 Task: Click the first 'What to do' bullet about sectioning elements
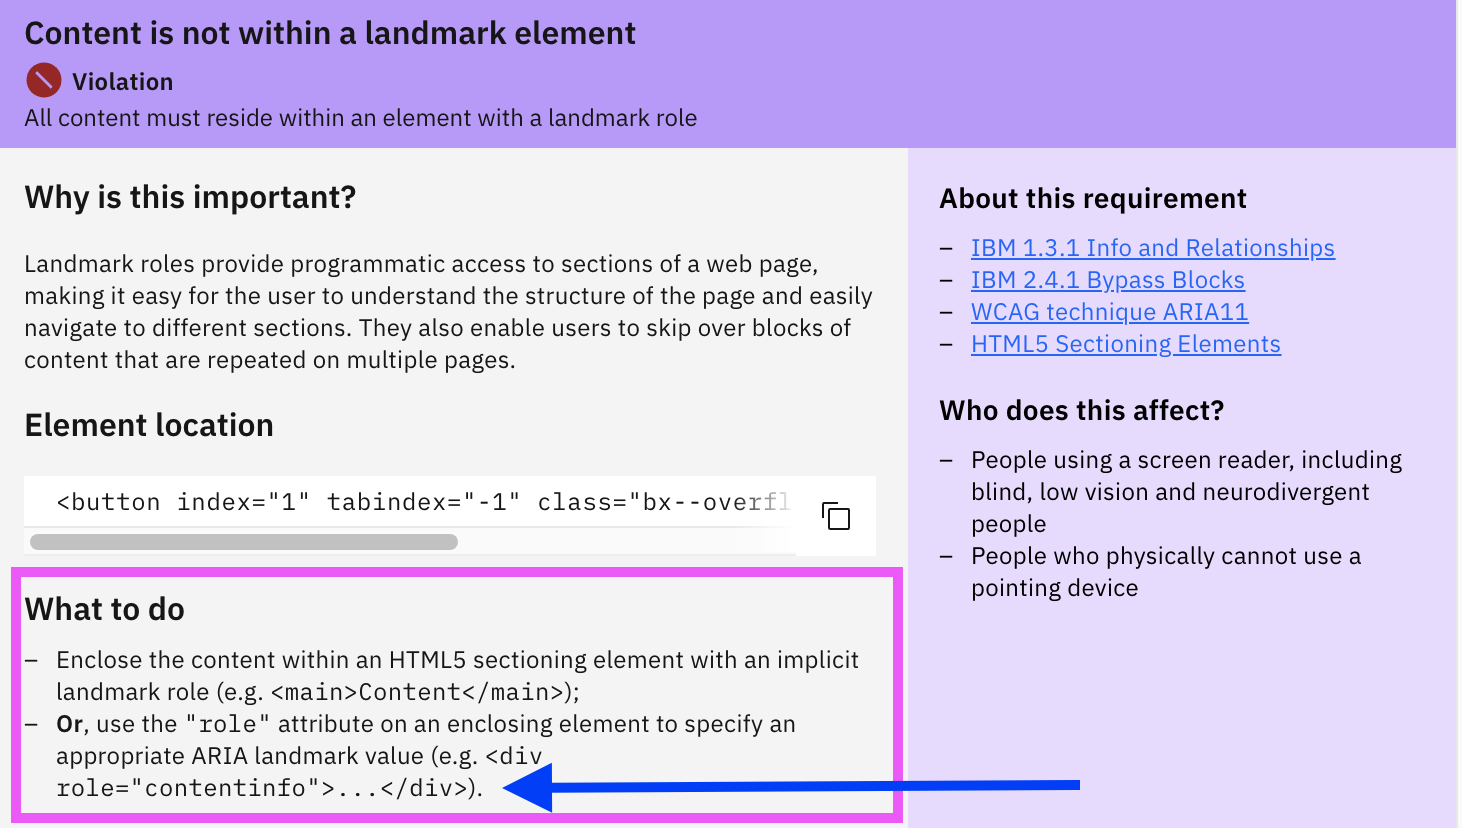point(458,675)
